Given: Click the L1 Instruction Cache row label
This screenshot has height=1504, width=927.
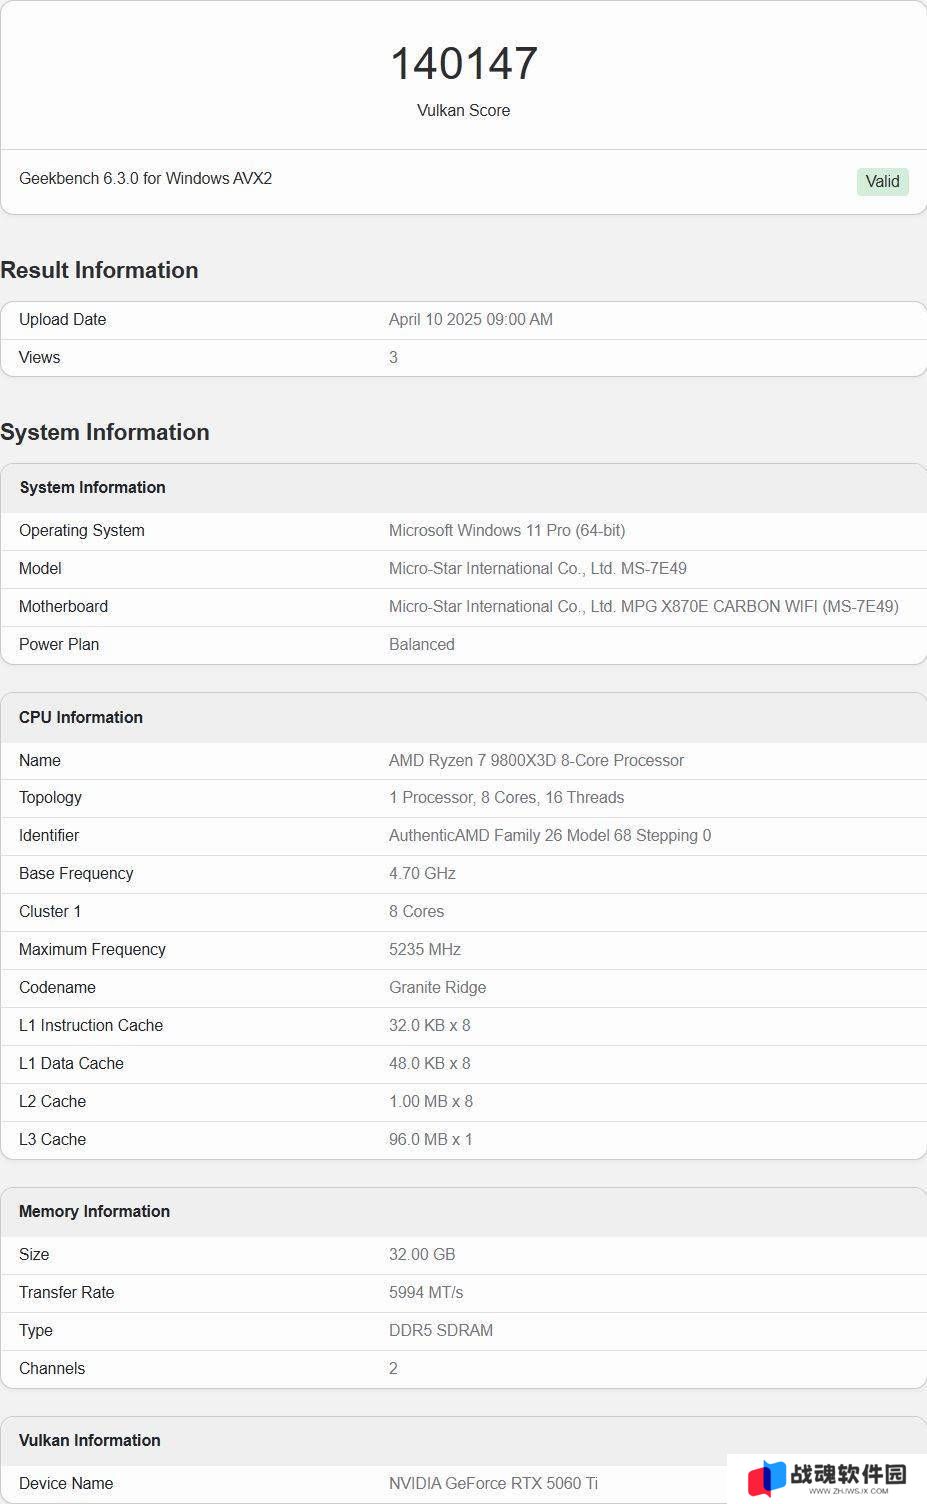Looking at the screenshot, I should [91, 1025].
